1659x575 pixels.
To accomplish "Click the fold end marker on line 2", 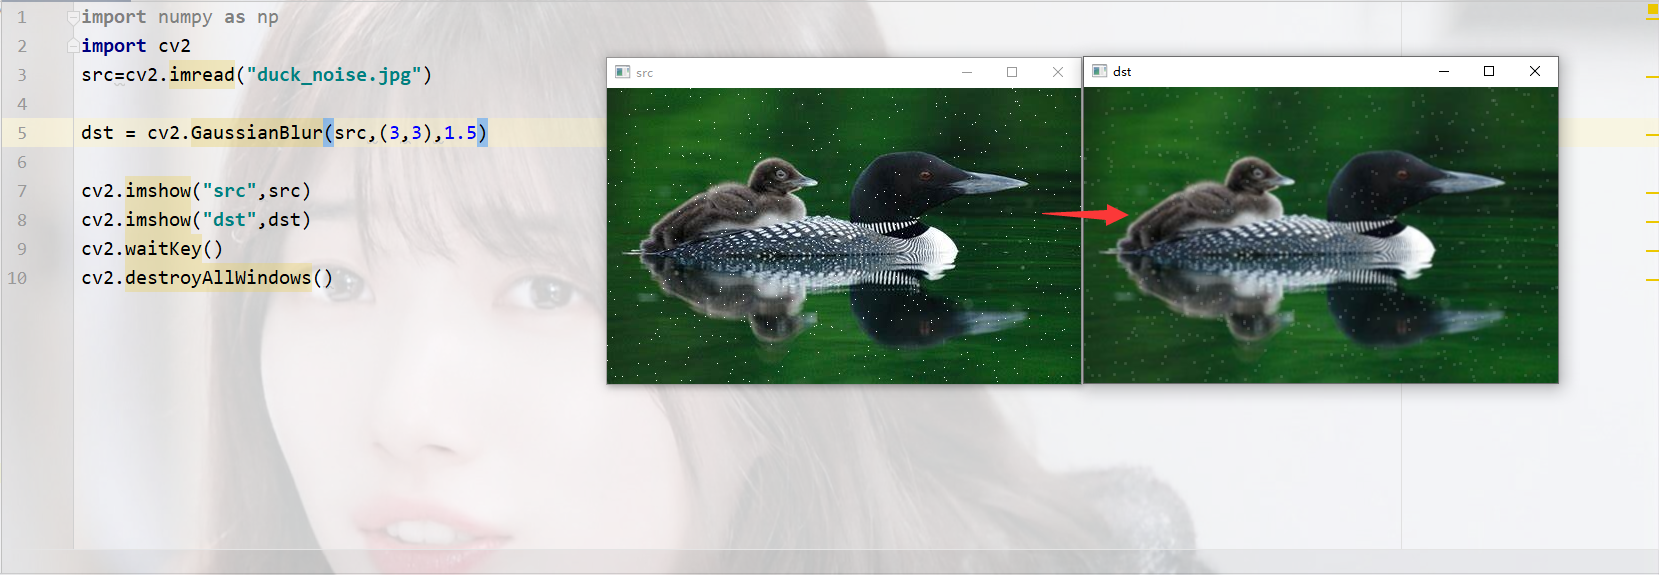I will coord(73,46).
